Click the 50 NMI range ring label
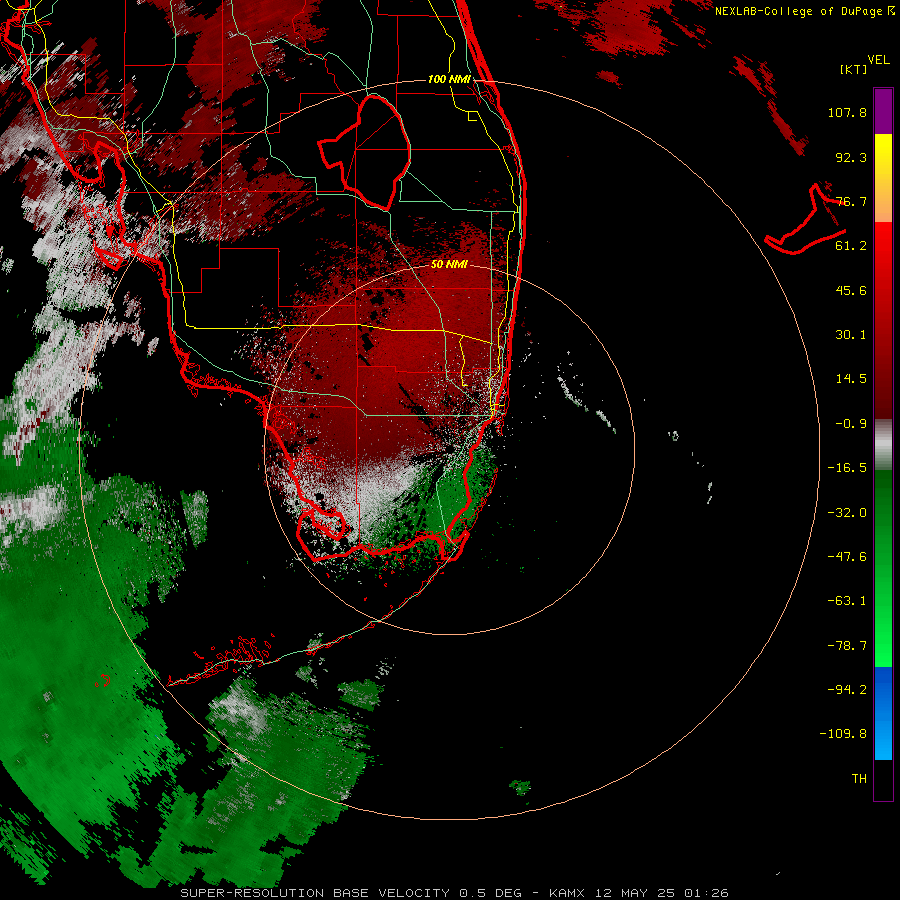Viewport: 900px width, 900px height. 449,265
